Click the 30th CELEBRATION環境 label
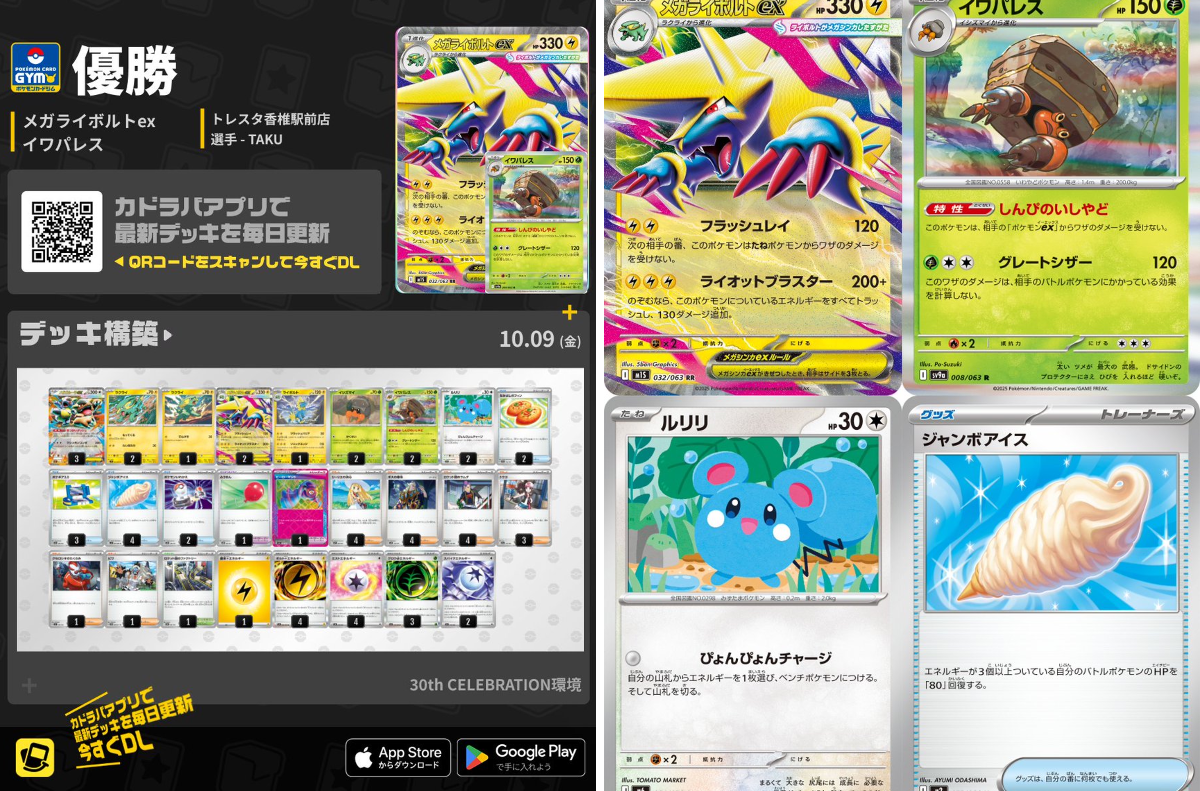Viewport: 1200px width, 791px height. tap(495, 685)
